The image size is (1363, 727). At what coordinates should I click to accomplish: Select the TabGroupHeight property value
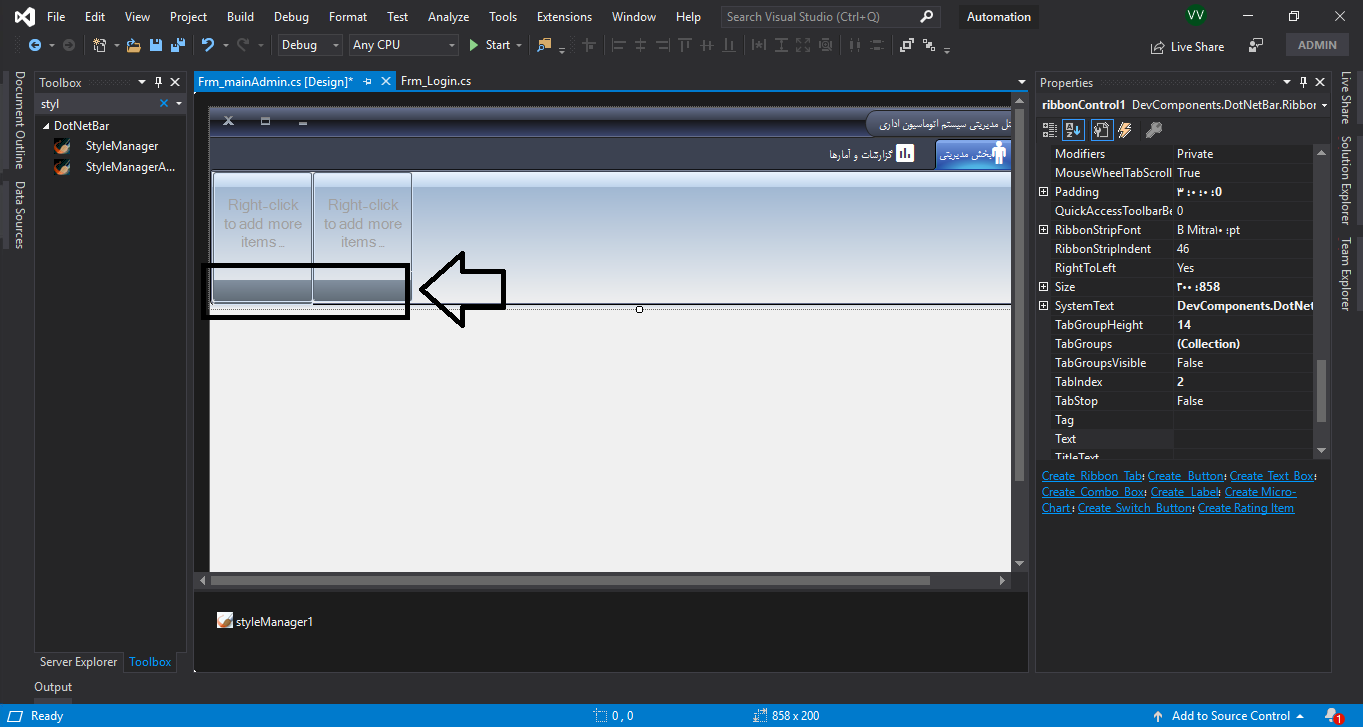1243,325
